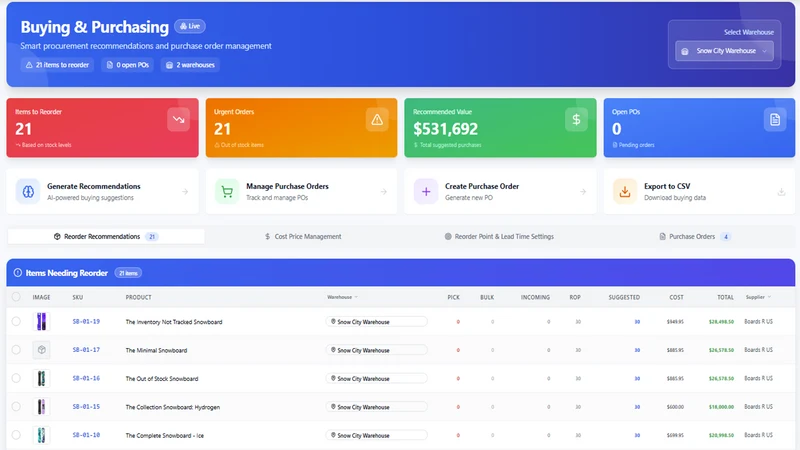
Task: Click the Boards R US supplier for SB-01-16
Action: coord(758,378)
